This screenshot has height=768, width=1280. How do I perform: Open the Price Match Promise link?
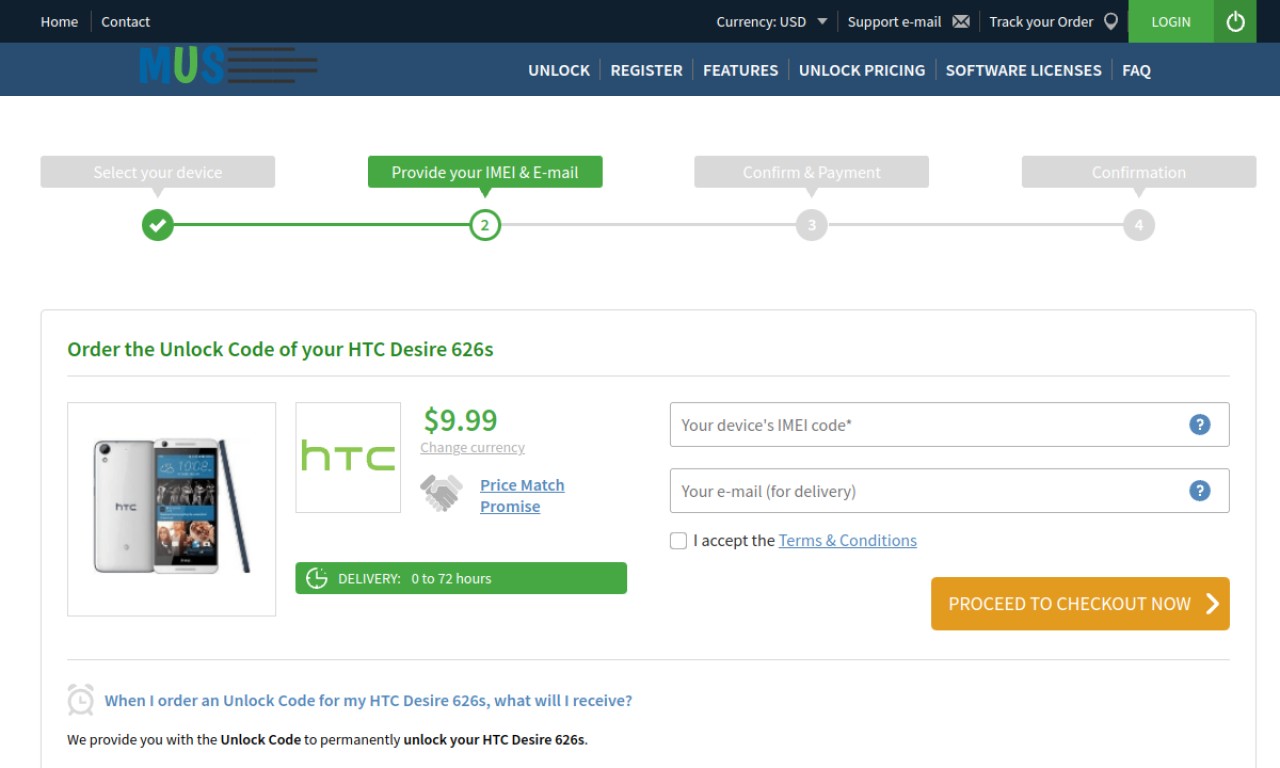point(522,495)
